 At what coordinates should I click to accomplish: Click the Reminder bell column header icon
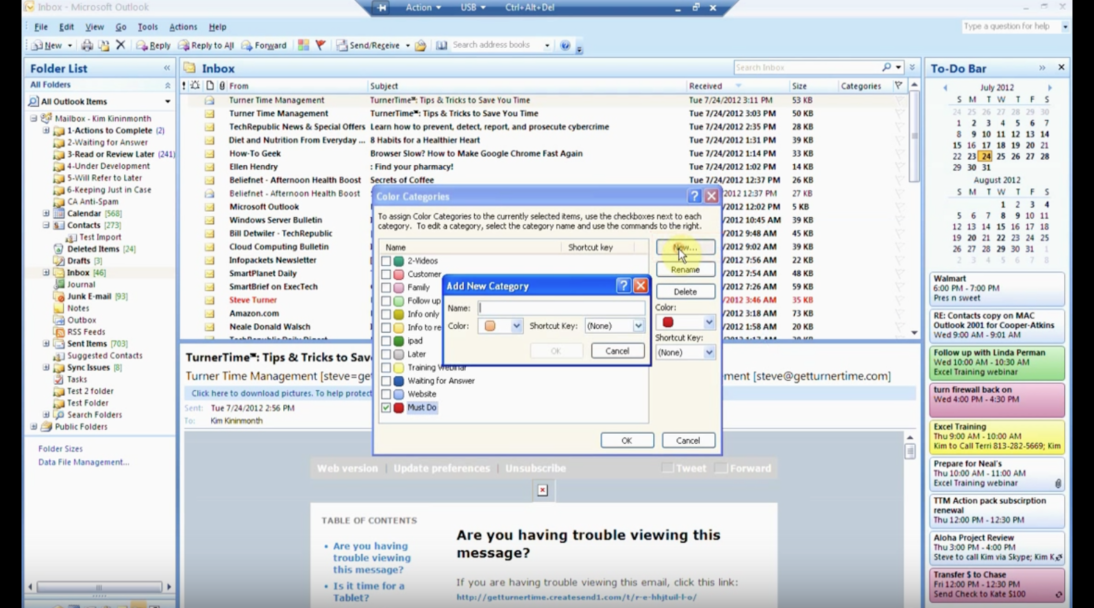point(195,86)
